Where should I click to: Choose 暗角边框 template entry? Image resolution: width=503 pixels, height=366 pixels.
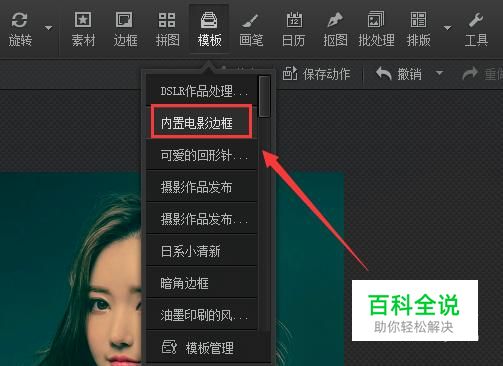pos(201,283)
